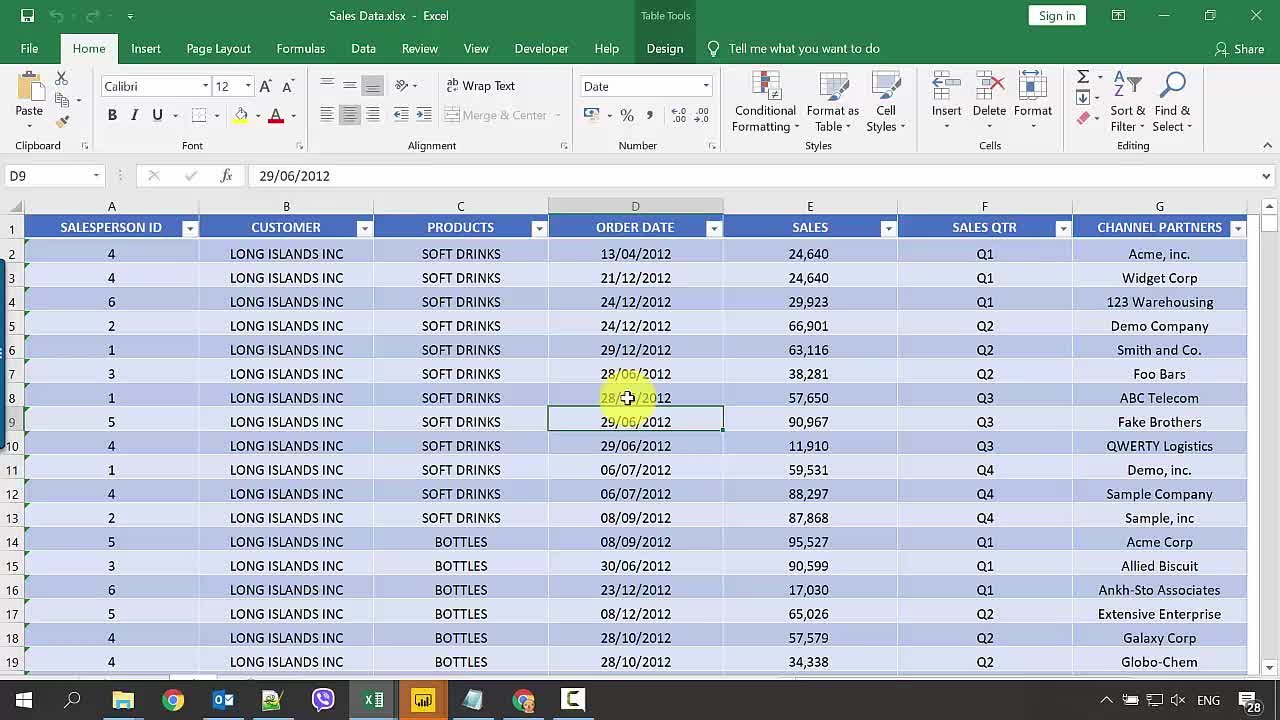Click the AutoSum sigma icon
This screenshot has width=1280, height=720.
1083,77
